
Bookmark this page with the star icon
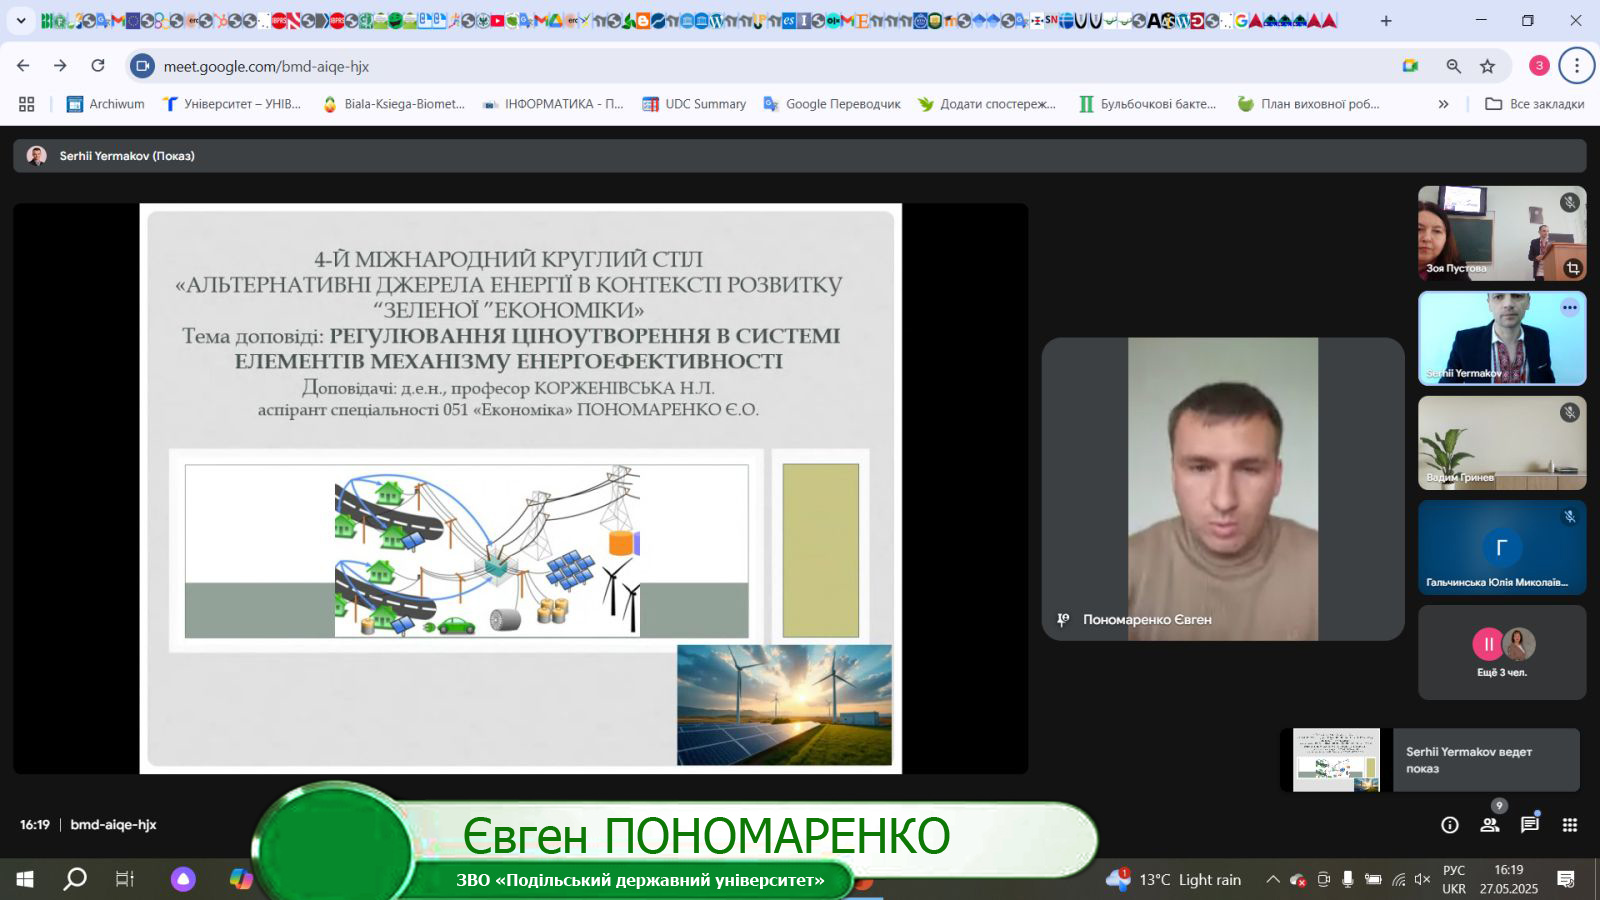[x=1487, y=66]
